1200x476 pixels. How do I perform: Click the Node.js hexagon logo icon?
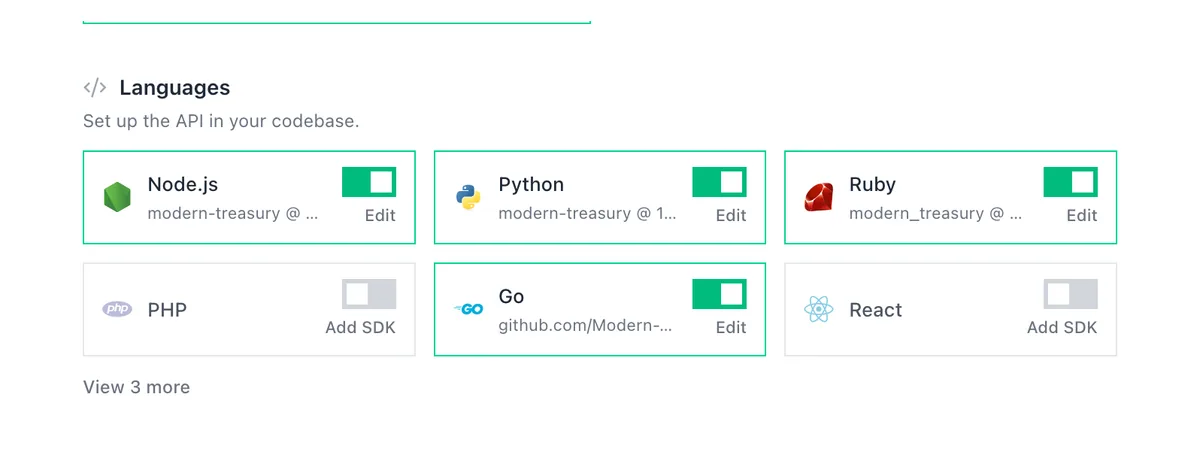tap(118, 197)
